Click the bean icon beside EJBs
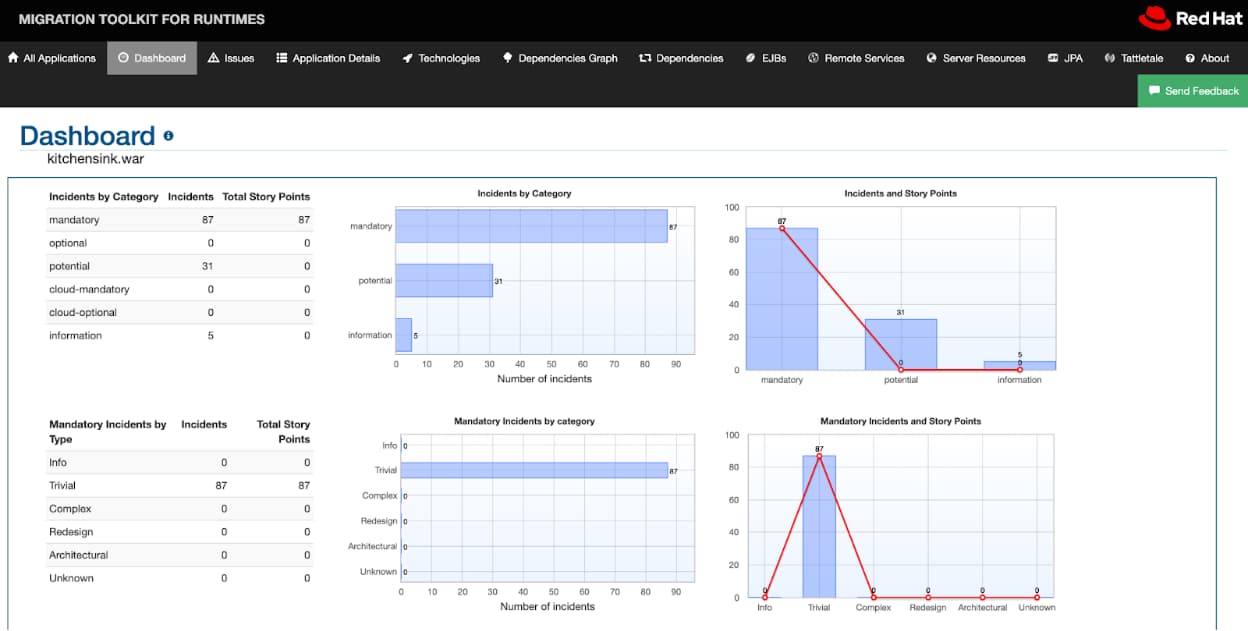Screen dimensions: 1248x631 pos(751,58)
